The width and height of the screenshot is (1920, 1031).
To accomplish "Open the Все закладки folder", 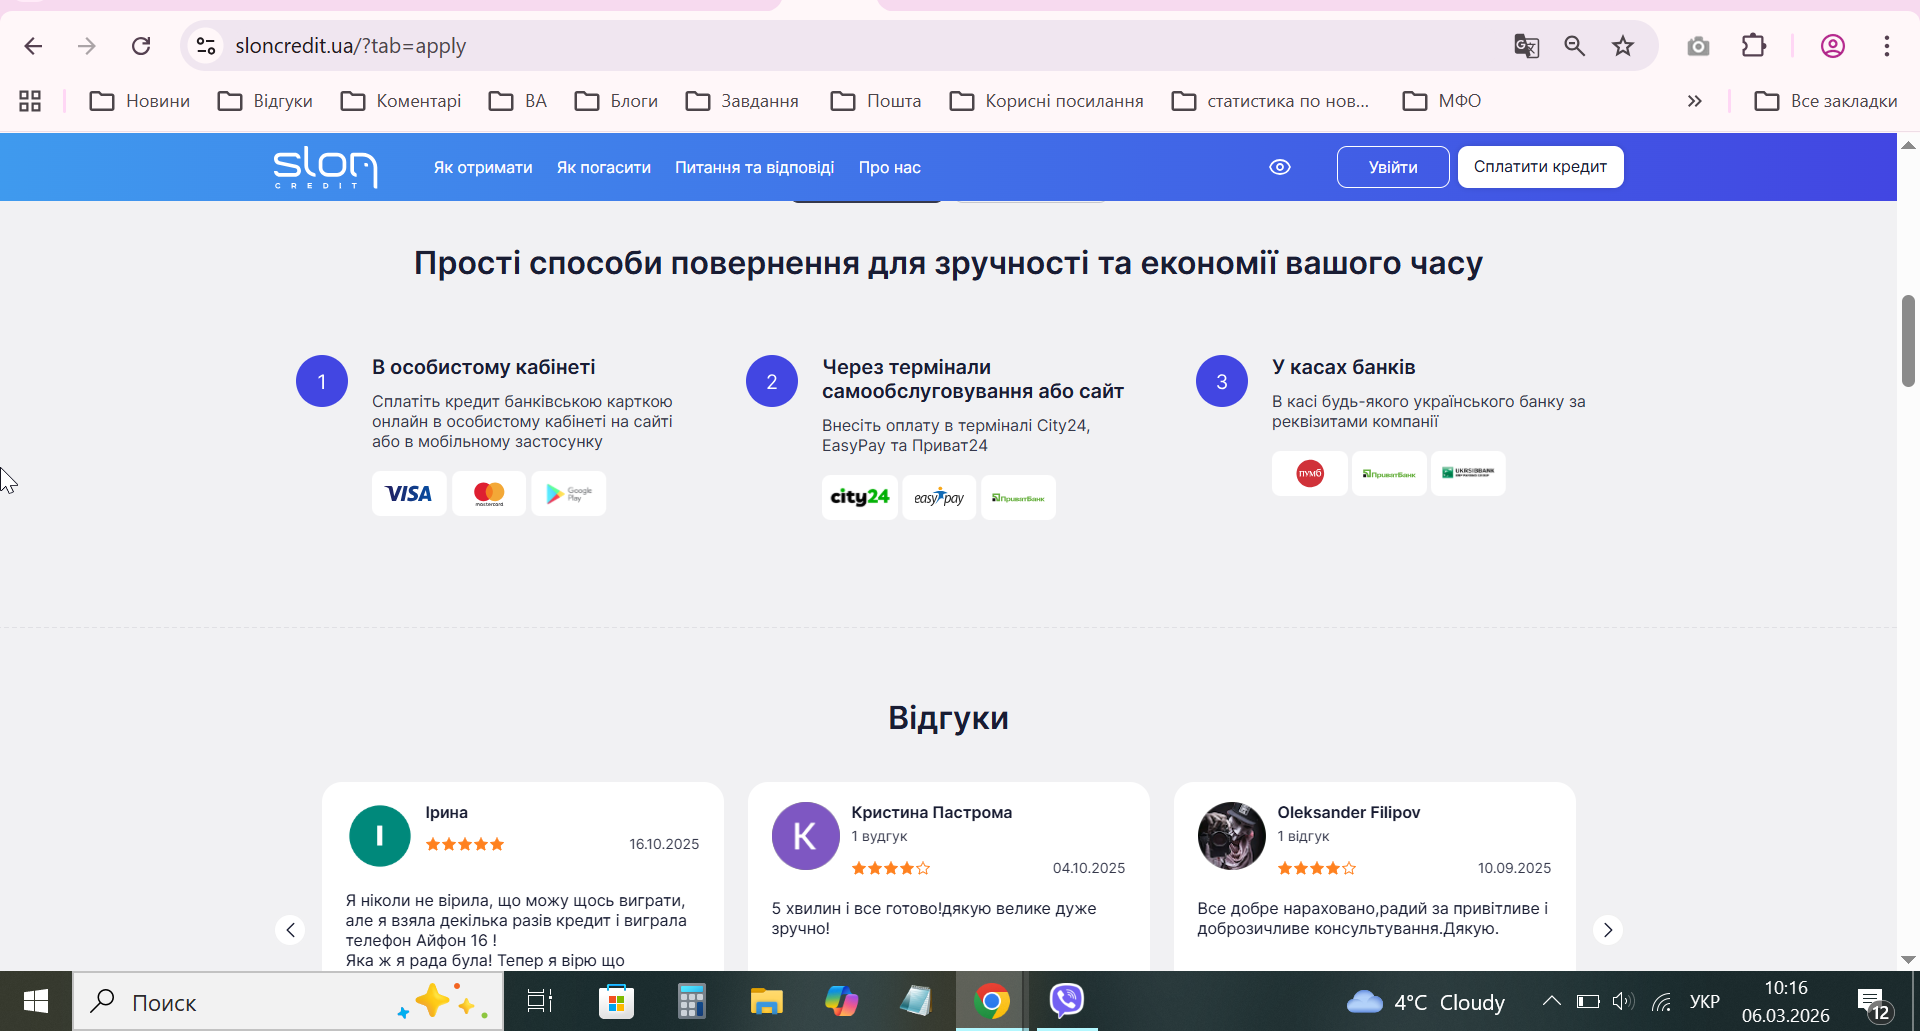I will pyautogui.click(x=1826, y=101).
